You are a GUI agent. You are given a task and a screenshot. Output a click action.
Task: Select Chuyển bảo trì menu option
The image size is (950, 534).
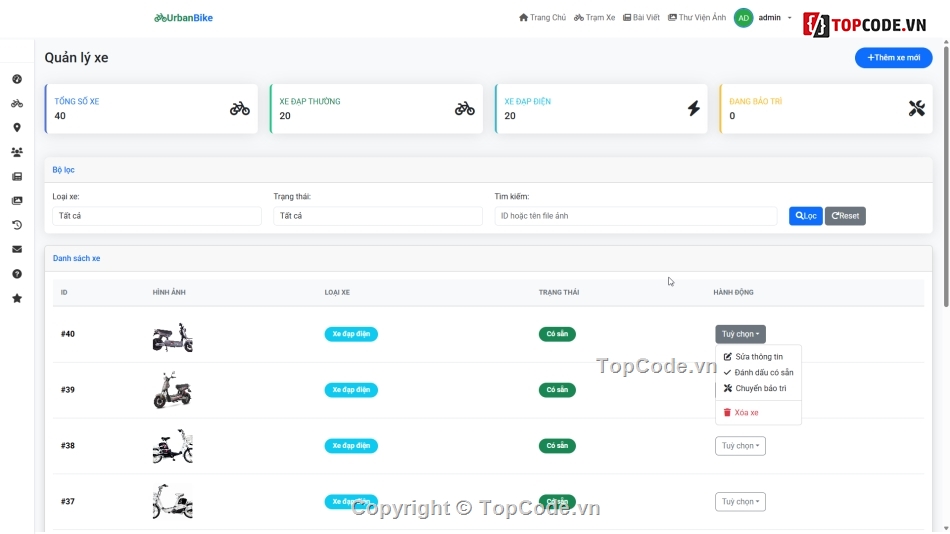click(x=760, y=388)
